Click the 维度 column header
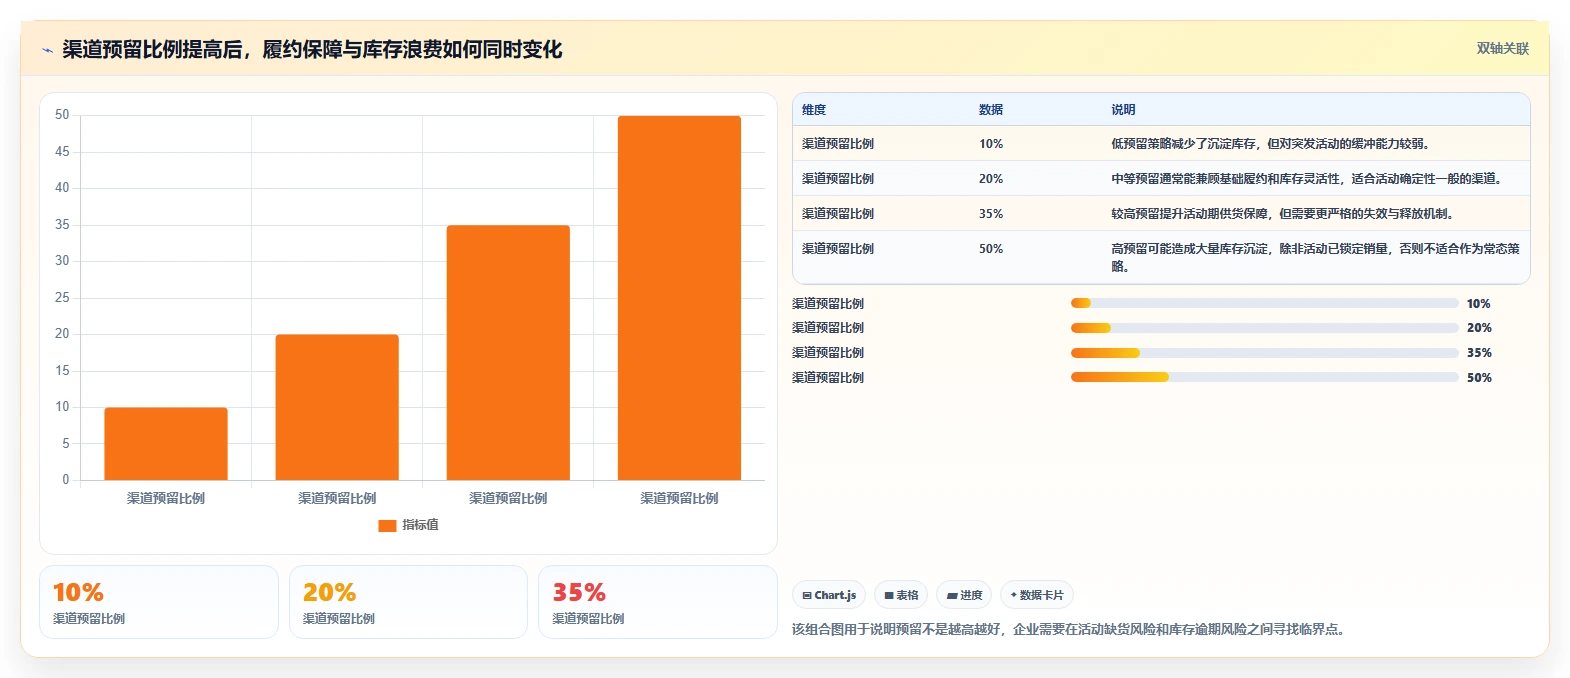 click(x=814, y=110)
